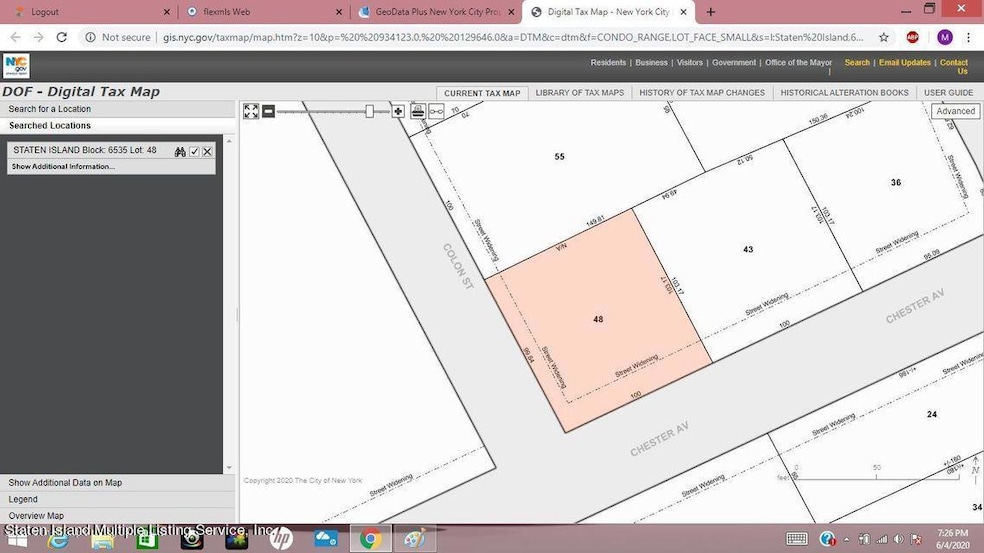Expand Search for a Location panel
This screenshot has height=553, width=984.
tap(50, 109)
